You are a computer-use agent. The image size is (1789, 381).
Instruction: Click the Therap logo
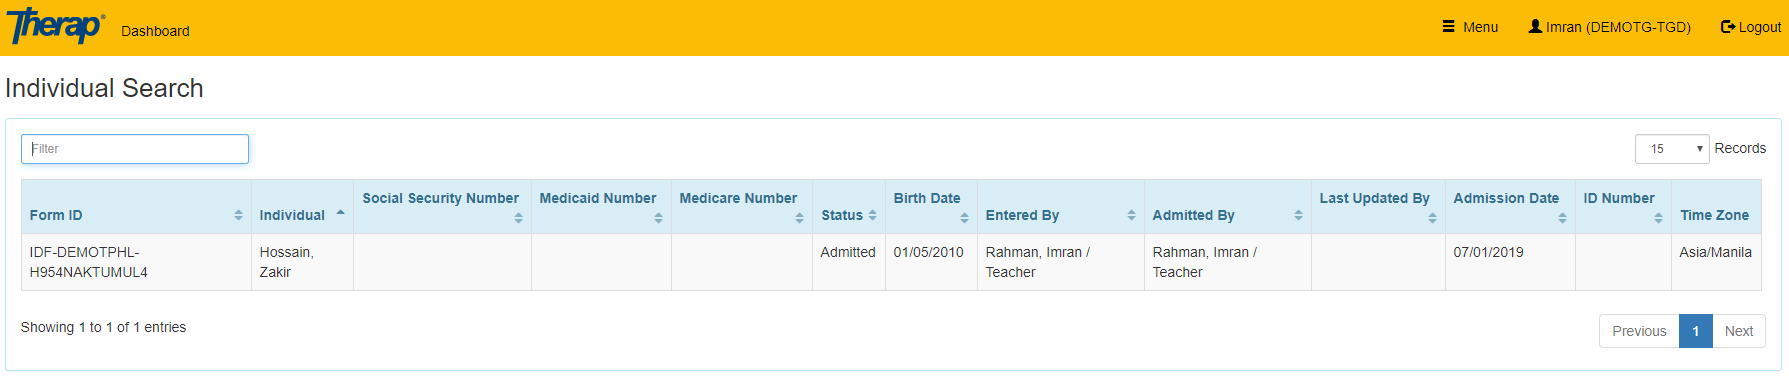[x=56, y=26]
